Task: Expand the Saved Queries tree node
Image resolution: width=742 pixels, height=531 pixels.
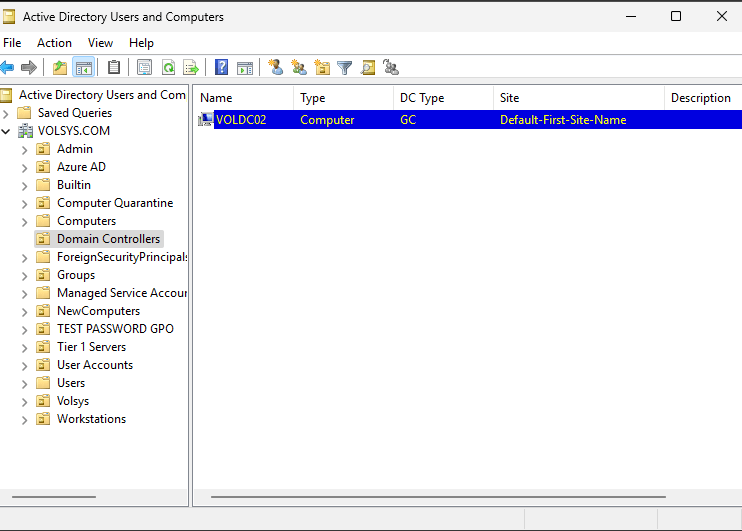Action: 7,113
